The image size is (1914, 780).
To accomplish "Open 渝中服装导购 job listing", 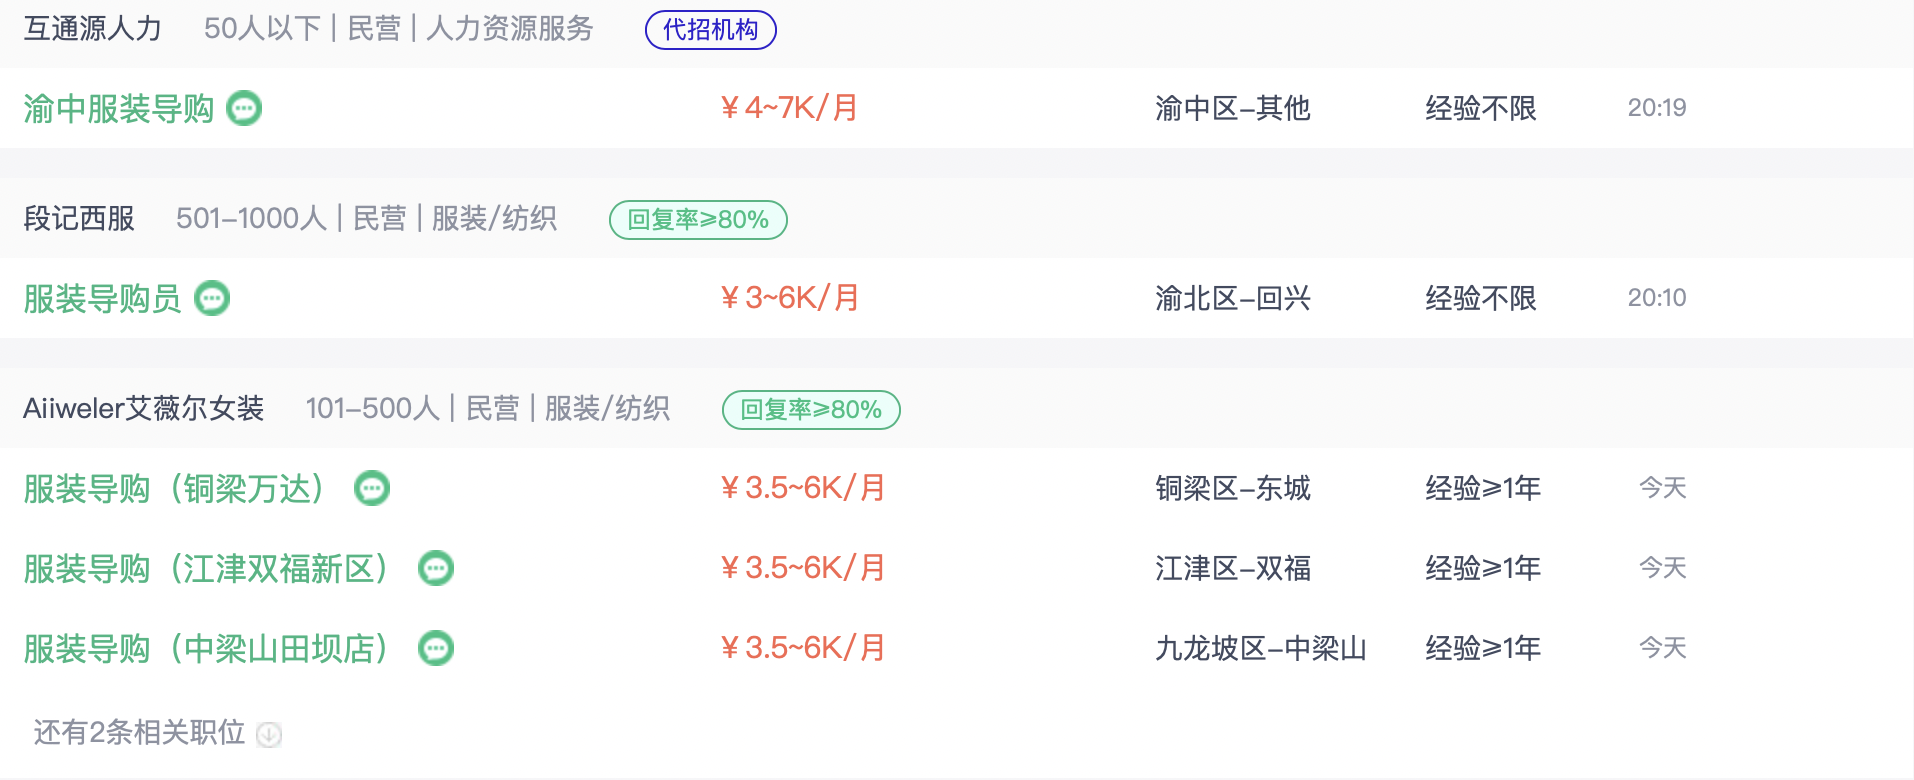I will click(119, 108).
